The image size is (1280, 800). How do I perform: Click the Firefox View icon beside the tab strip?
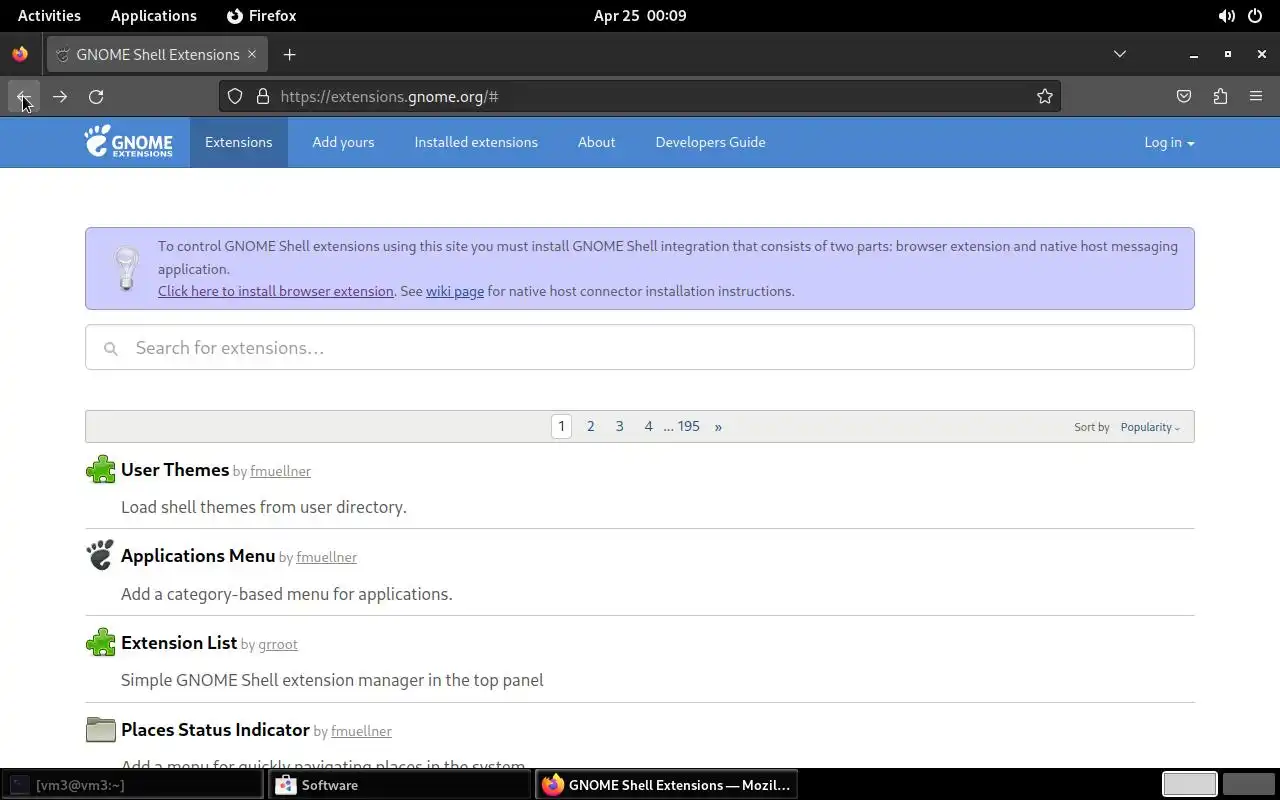(x=20, y=54)
